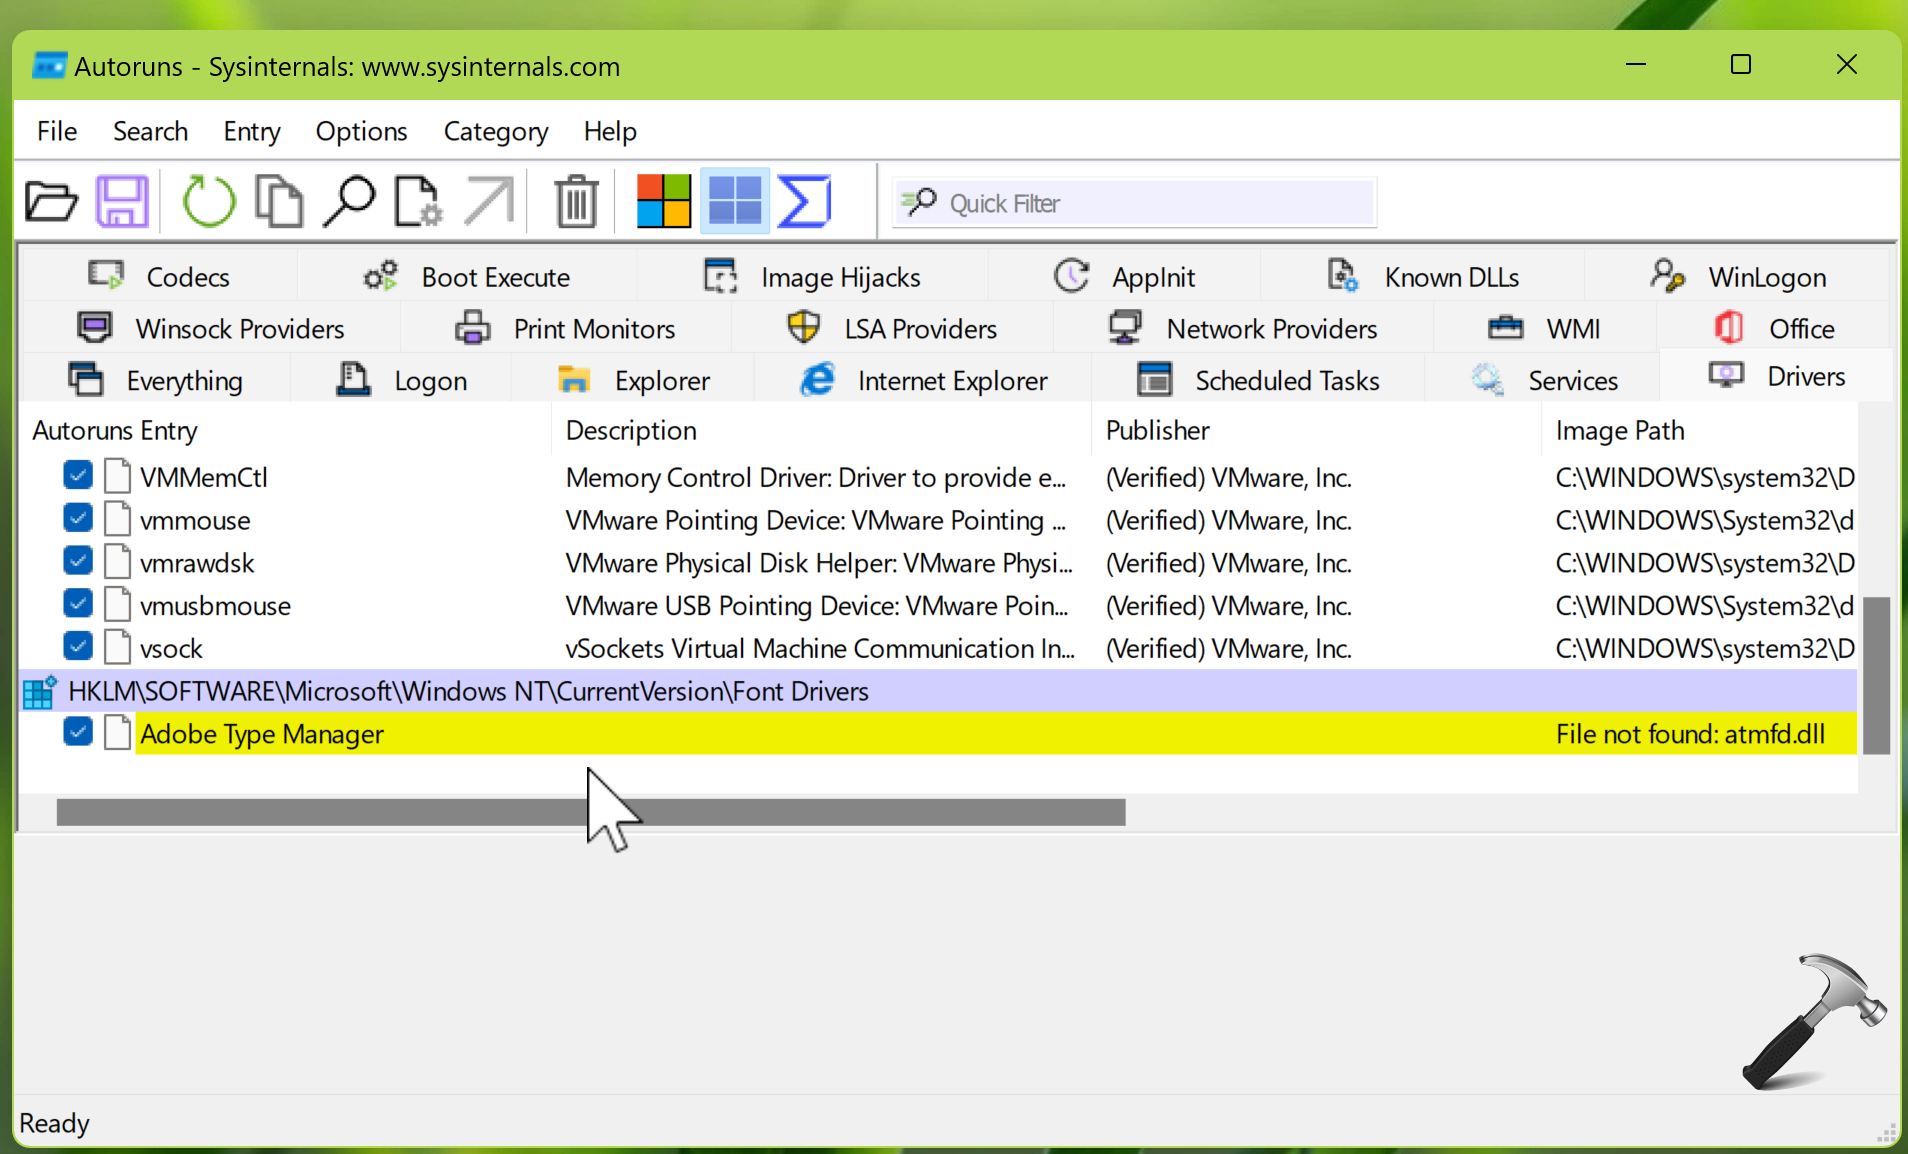This screenshot has width=1908, height=1154.
Task: Disable the vmrawdsk driver checkbox
Action: (78, 561)
